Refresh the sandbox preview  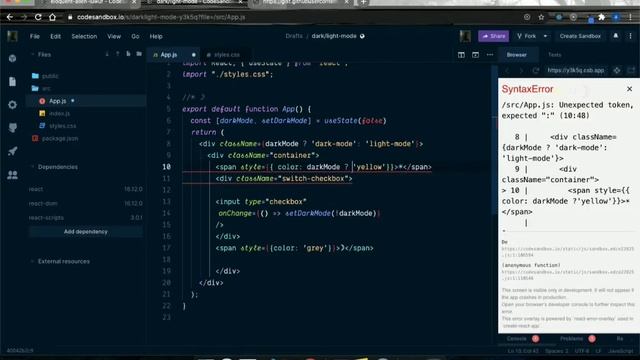[536, 71]
